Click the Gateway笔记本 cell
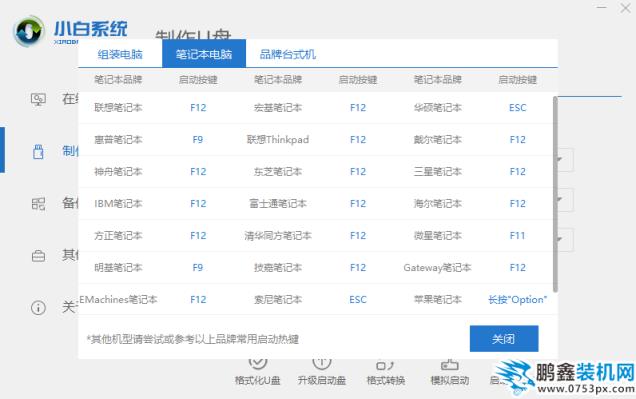This screenshot has width=636, height=399. [x=438, y=268]
